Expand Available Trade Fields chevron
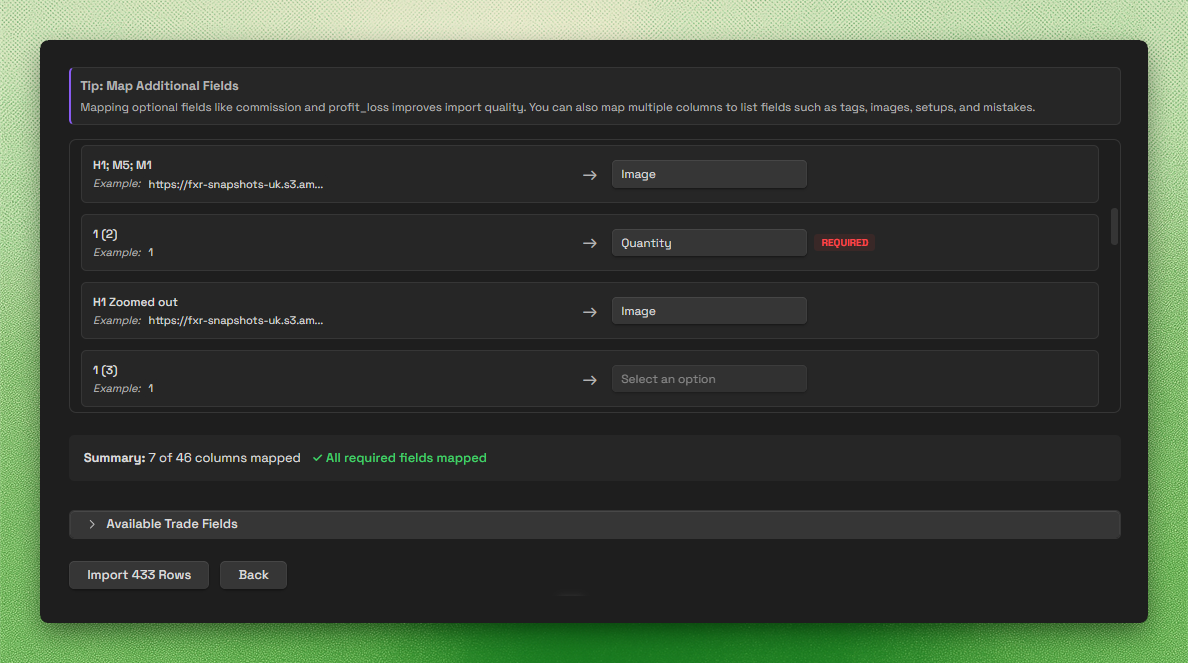This screenshot has width=1188, height=663. [x=92, y=524]
